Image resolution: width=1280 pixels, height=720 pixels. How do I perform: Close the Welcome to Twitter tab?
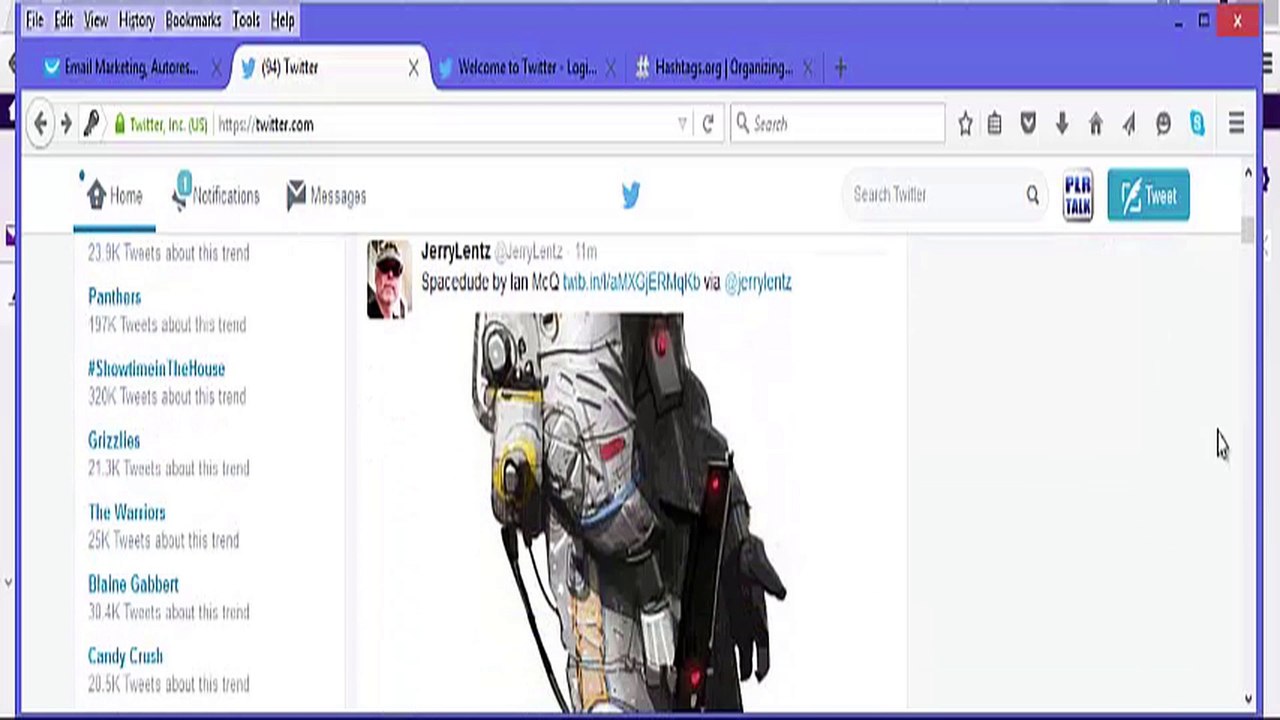pos(613,68)
